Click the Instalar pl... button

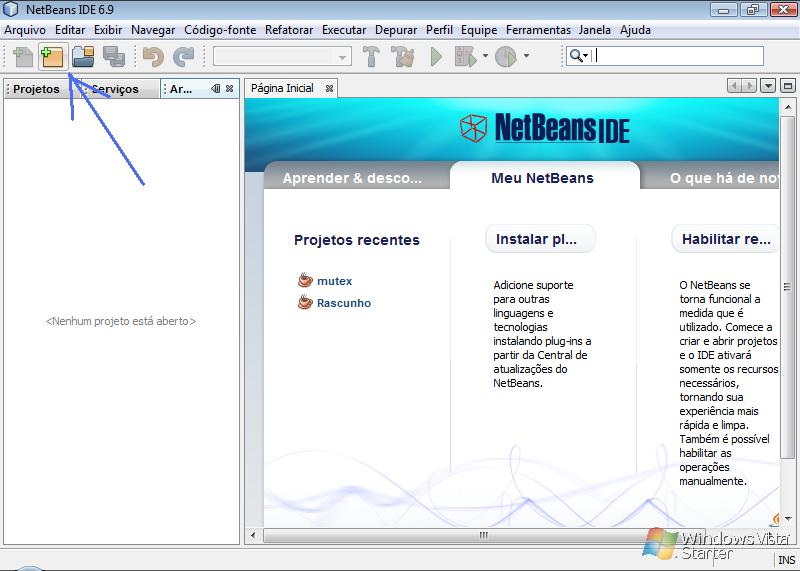[540, 239]
